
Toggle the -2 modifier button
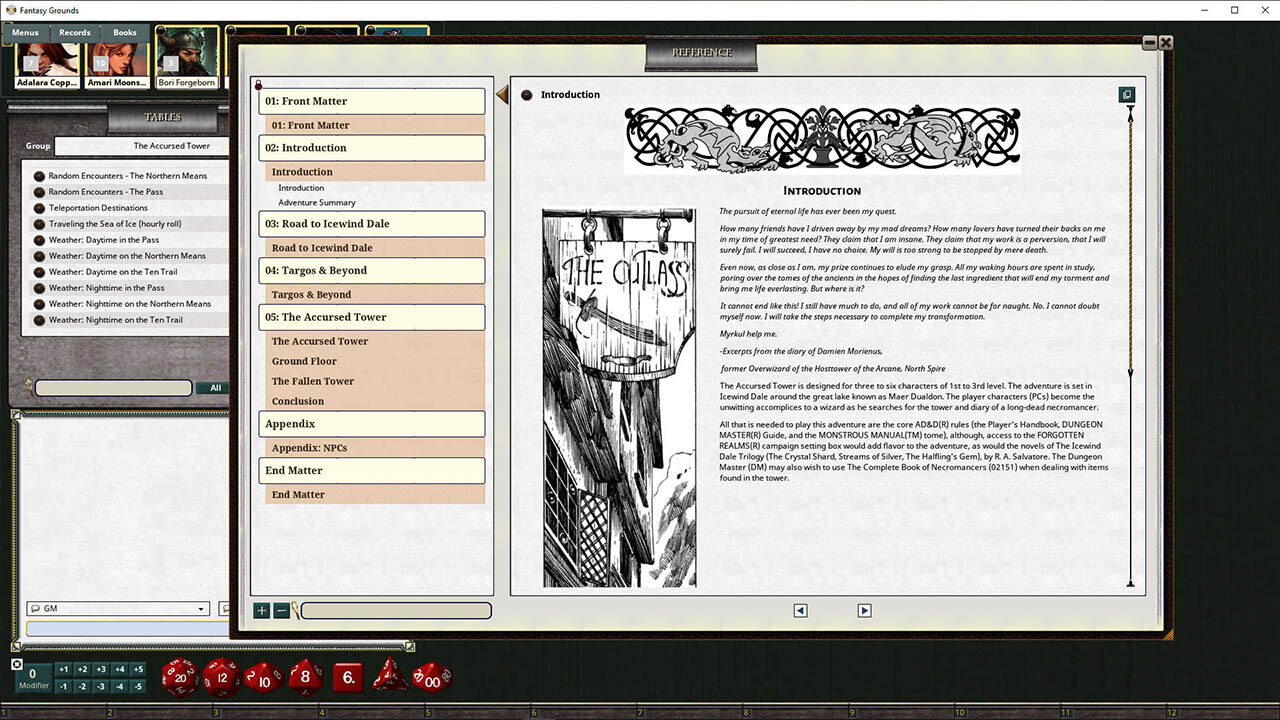click(x=82, y=686)
